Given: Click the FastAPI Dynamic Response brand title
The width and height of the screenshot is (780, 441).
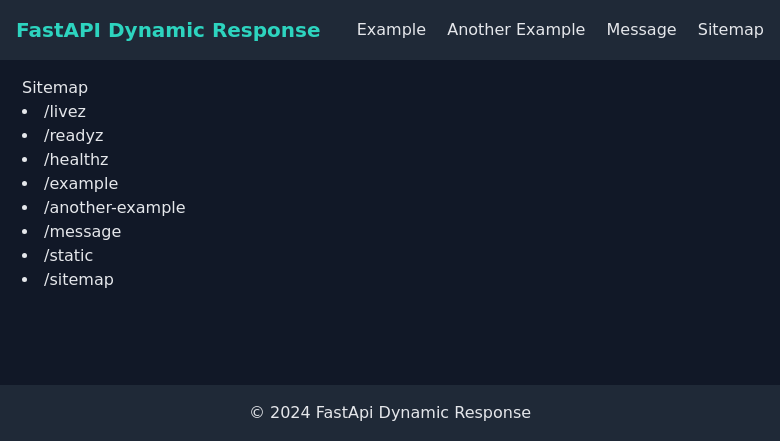Looking at the screenshot, I should (x=168, y=30).
